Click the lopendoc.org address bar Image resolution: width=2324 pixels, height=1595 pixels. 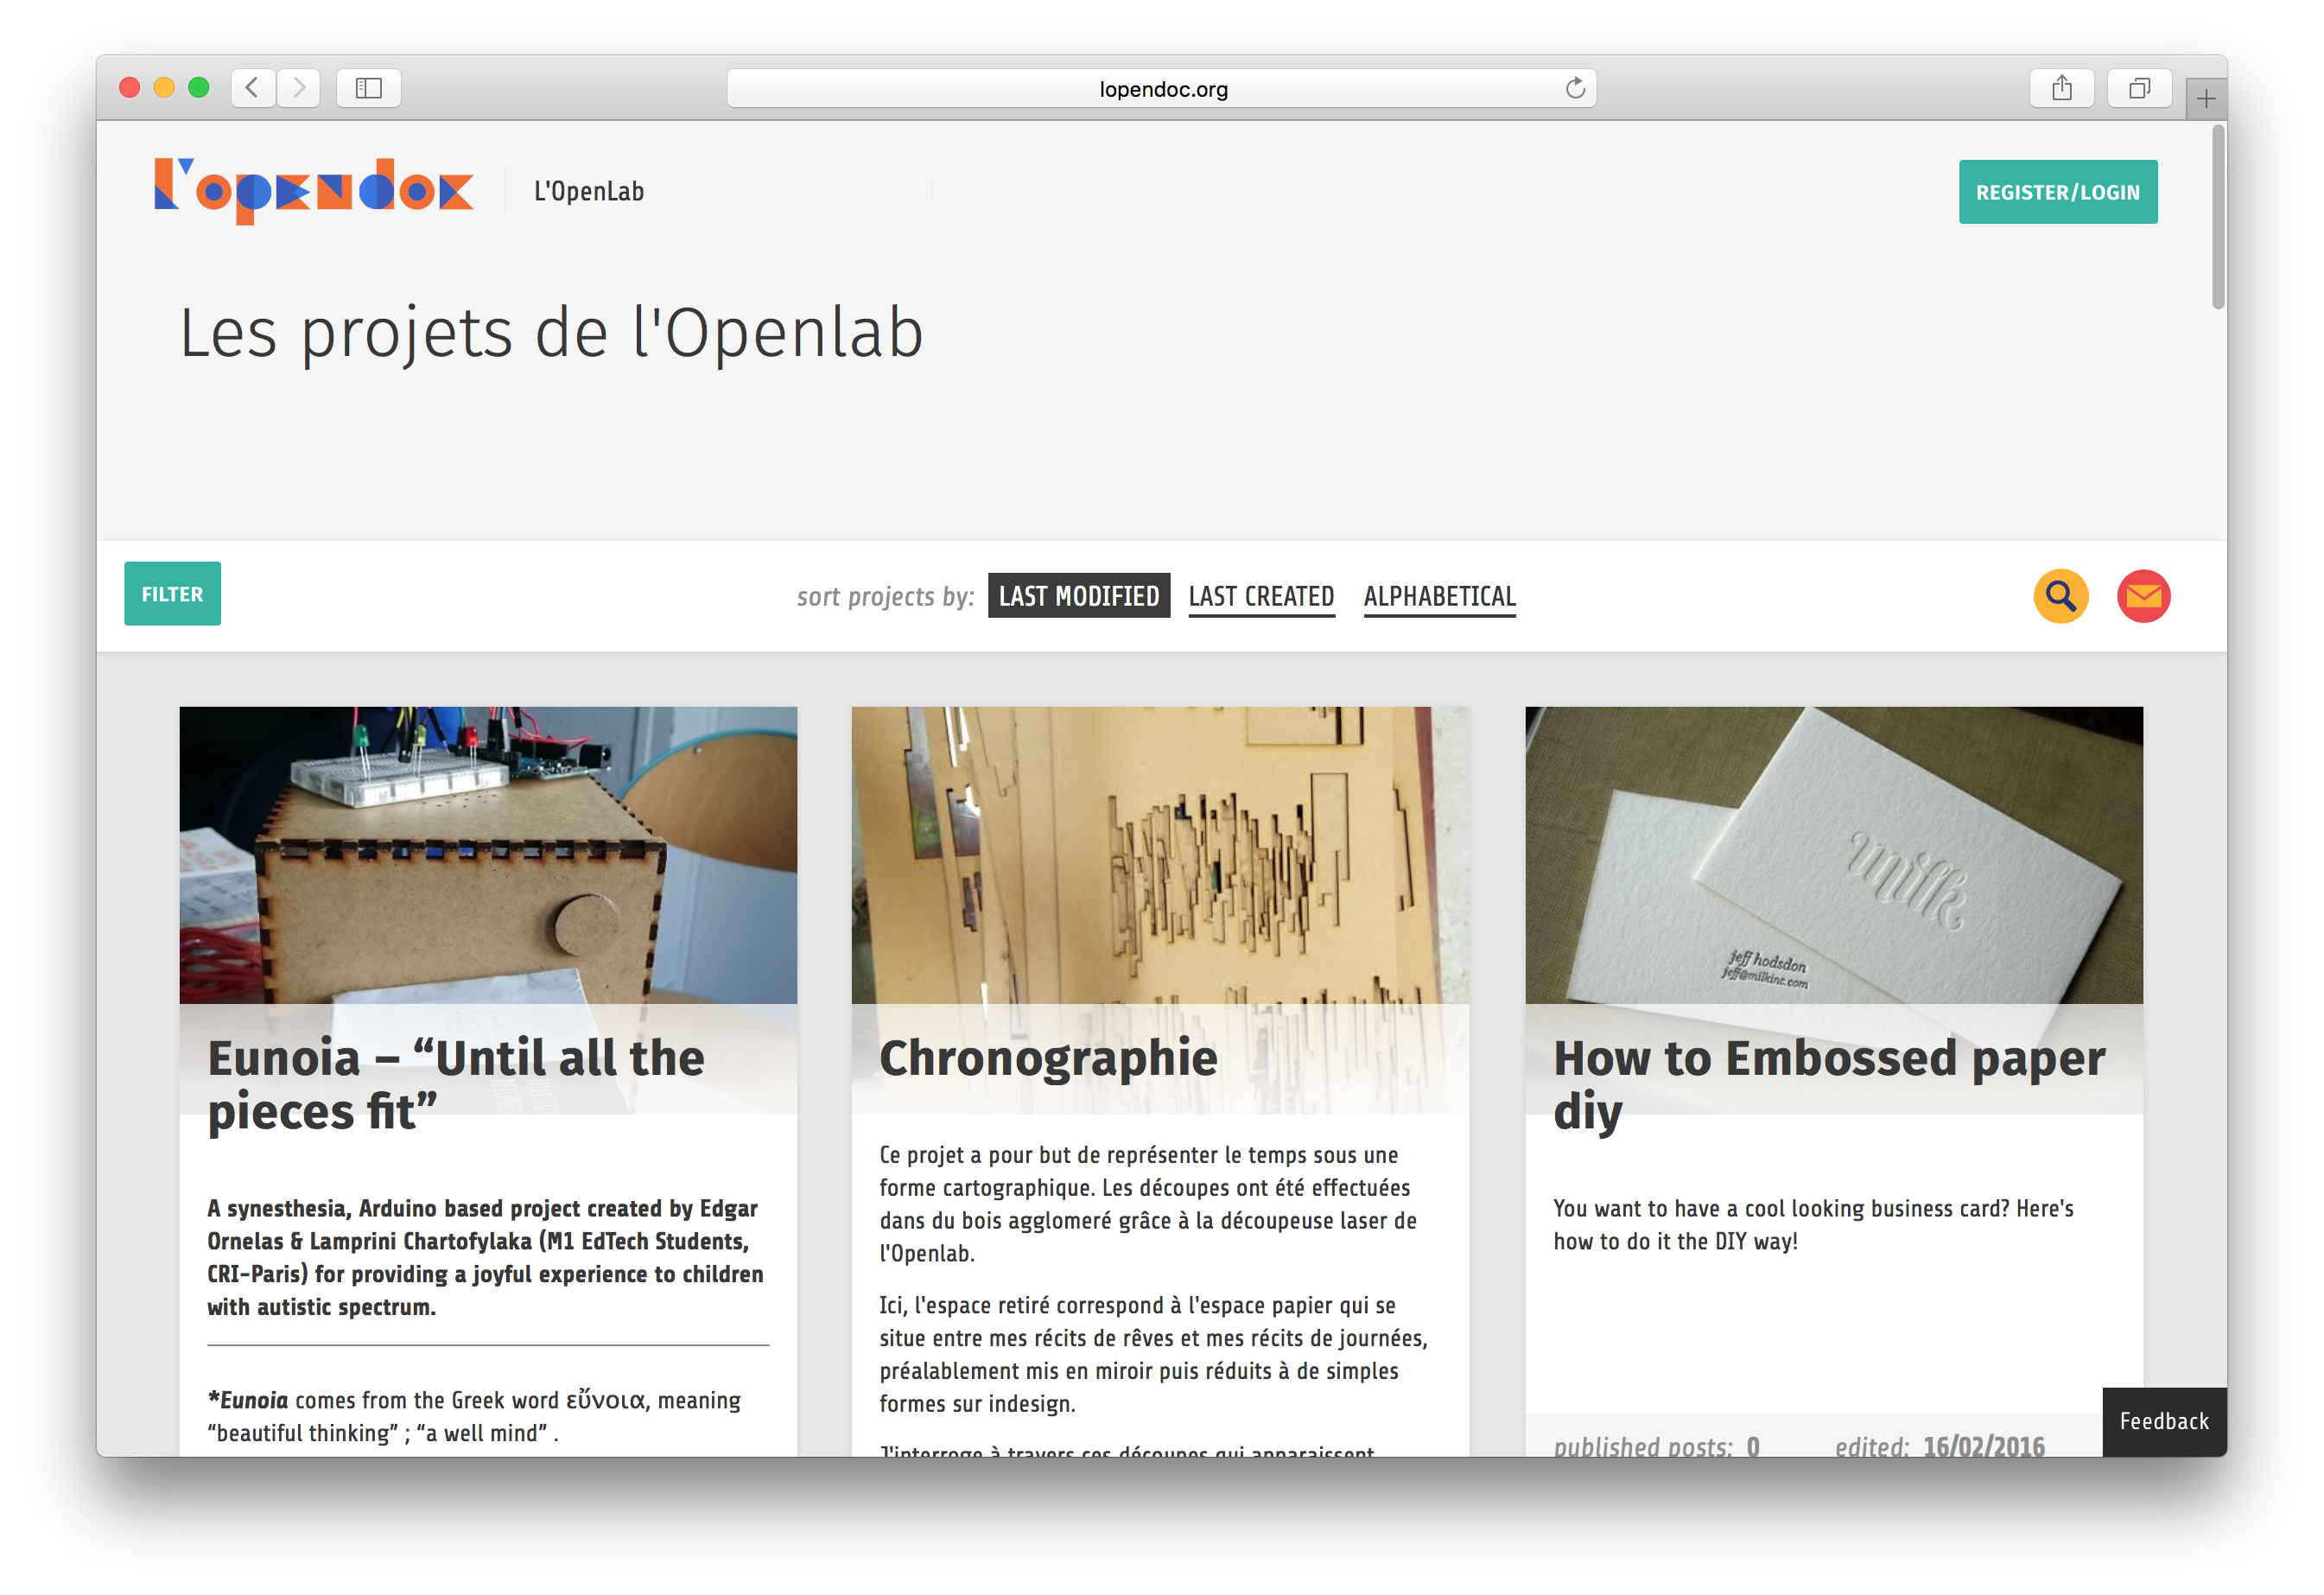[1161, 88]
